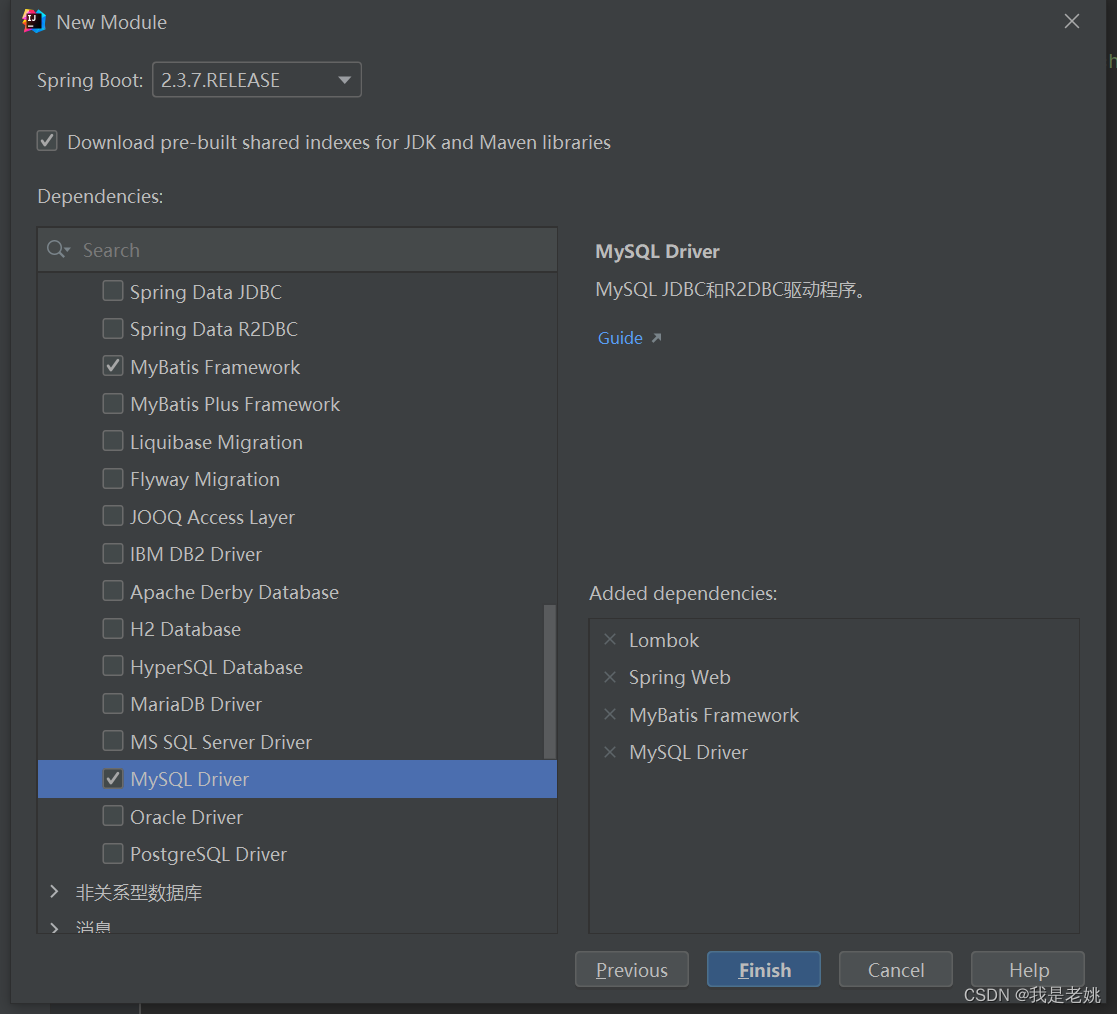This screenshot has width=1117, height=1014.
Task: Enable MS SQL Server Driver checkbox
Action: click(x=113, y=741)
